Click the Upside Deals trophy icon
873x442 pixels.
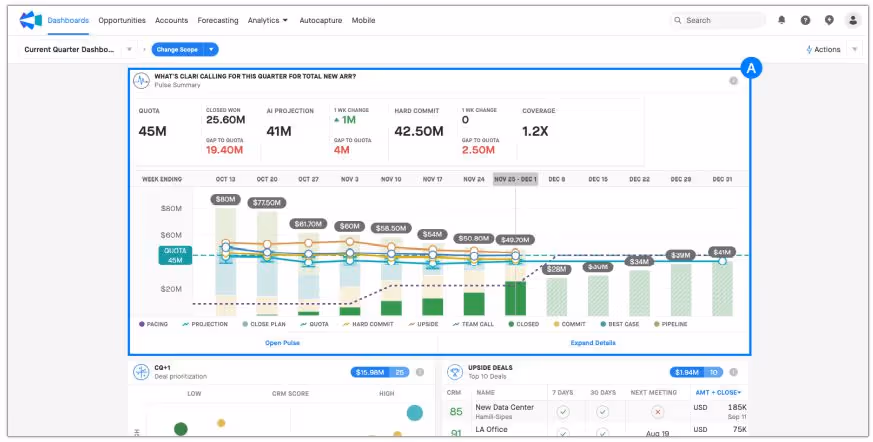(455, 372)
